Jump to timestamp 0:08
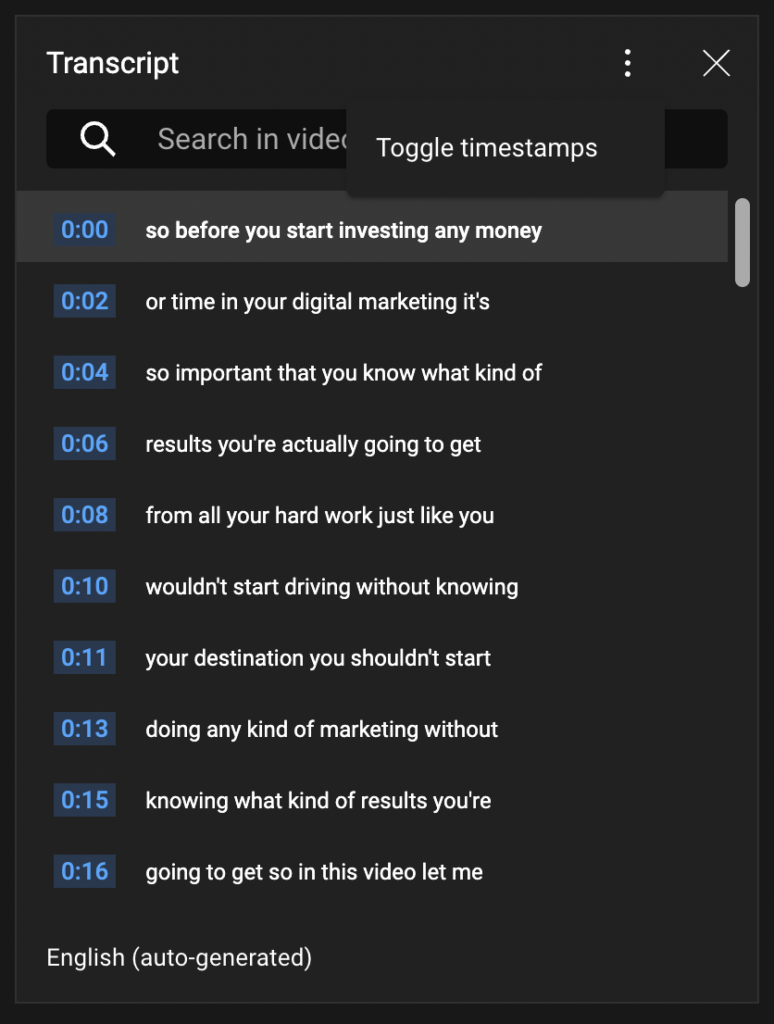The image size is (774, 1024). pyautogui.click(x=84, y=515)
